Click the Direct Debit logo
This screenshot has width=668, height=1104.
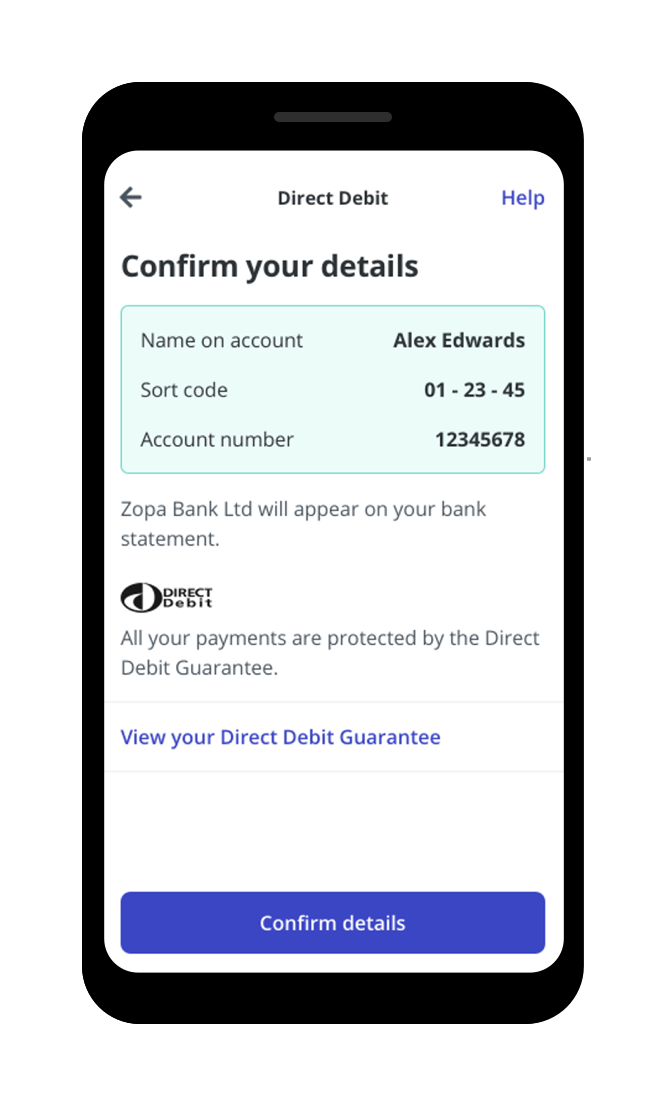[x=166, y=597]
